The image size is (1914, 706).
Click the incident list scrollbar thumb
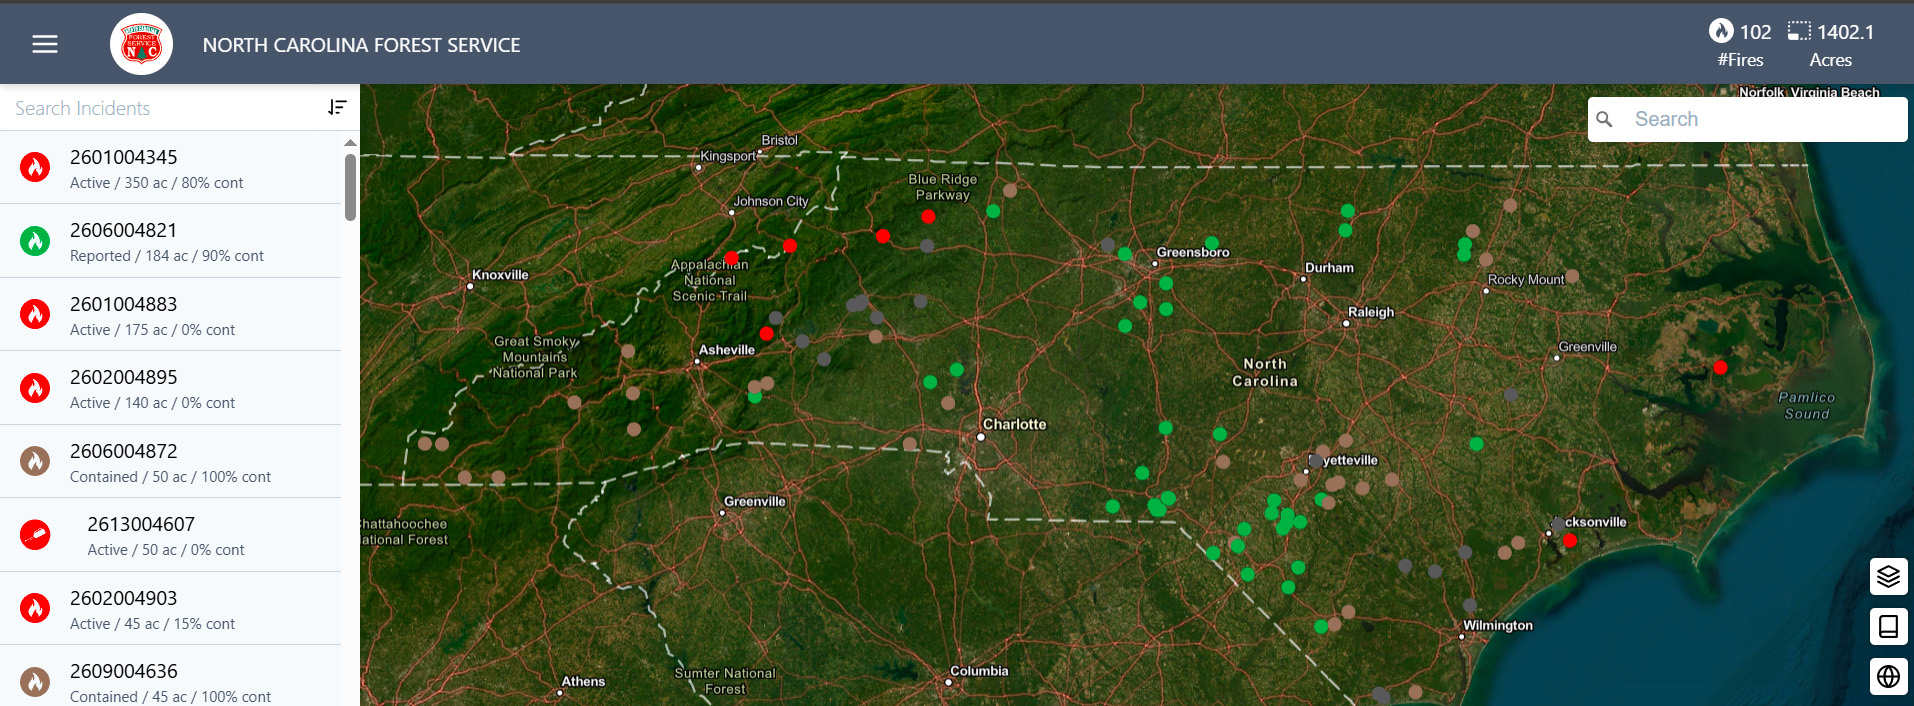point(350,186)
